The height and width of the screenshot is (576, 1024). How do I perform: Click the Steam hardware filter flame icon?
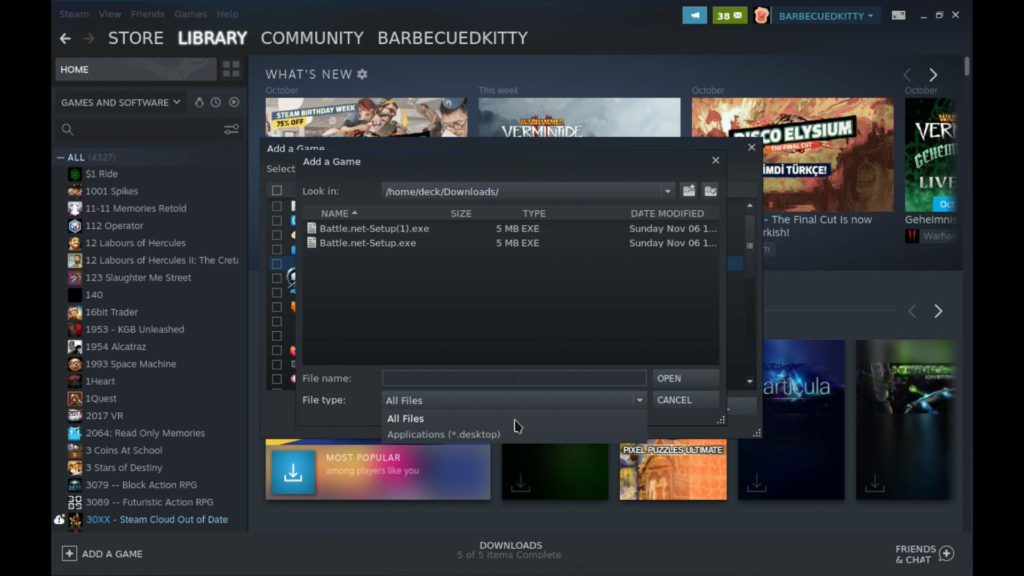(x=199, y=103)
